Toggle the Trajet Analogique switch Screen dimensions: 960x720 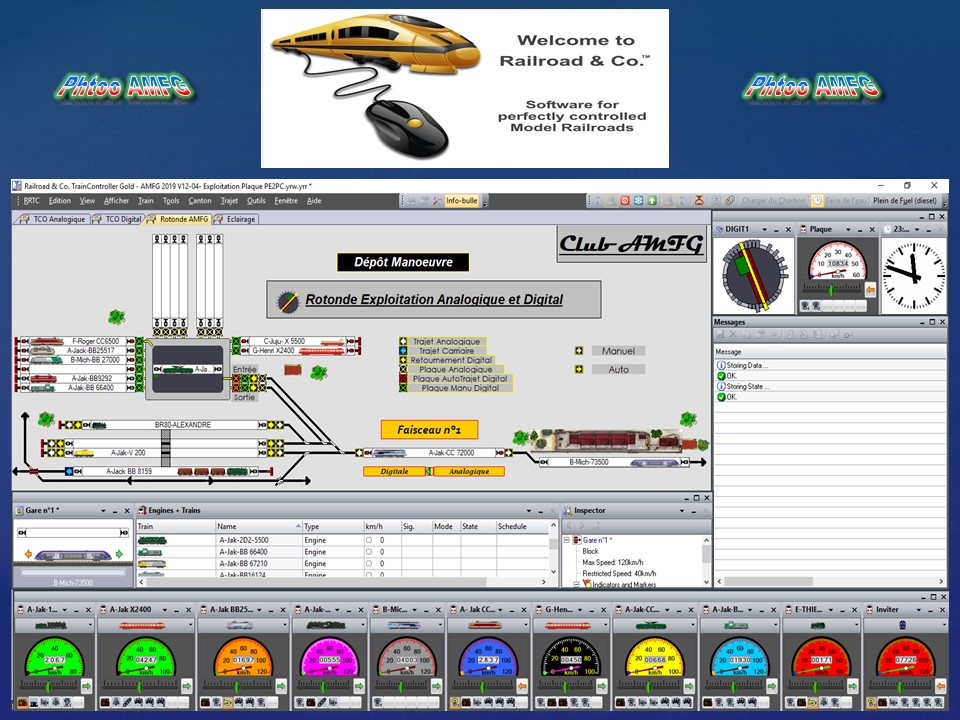403,342
